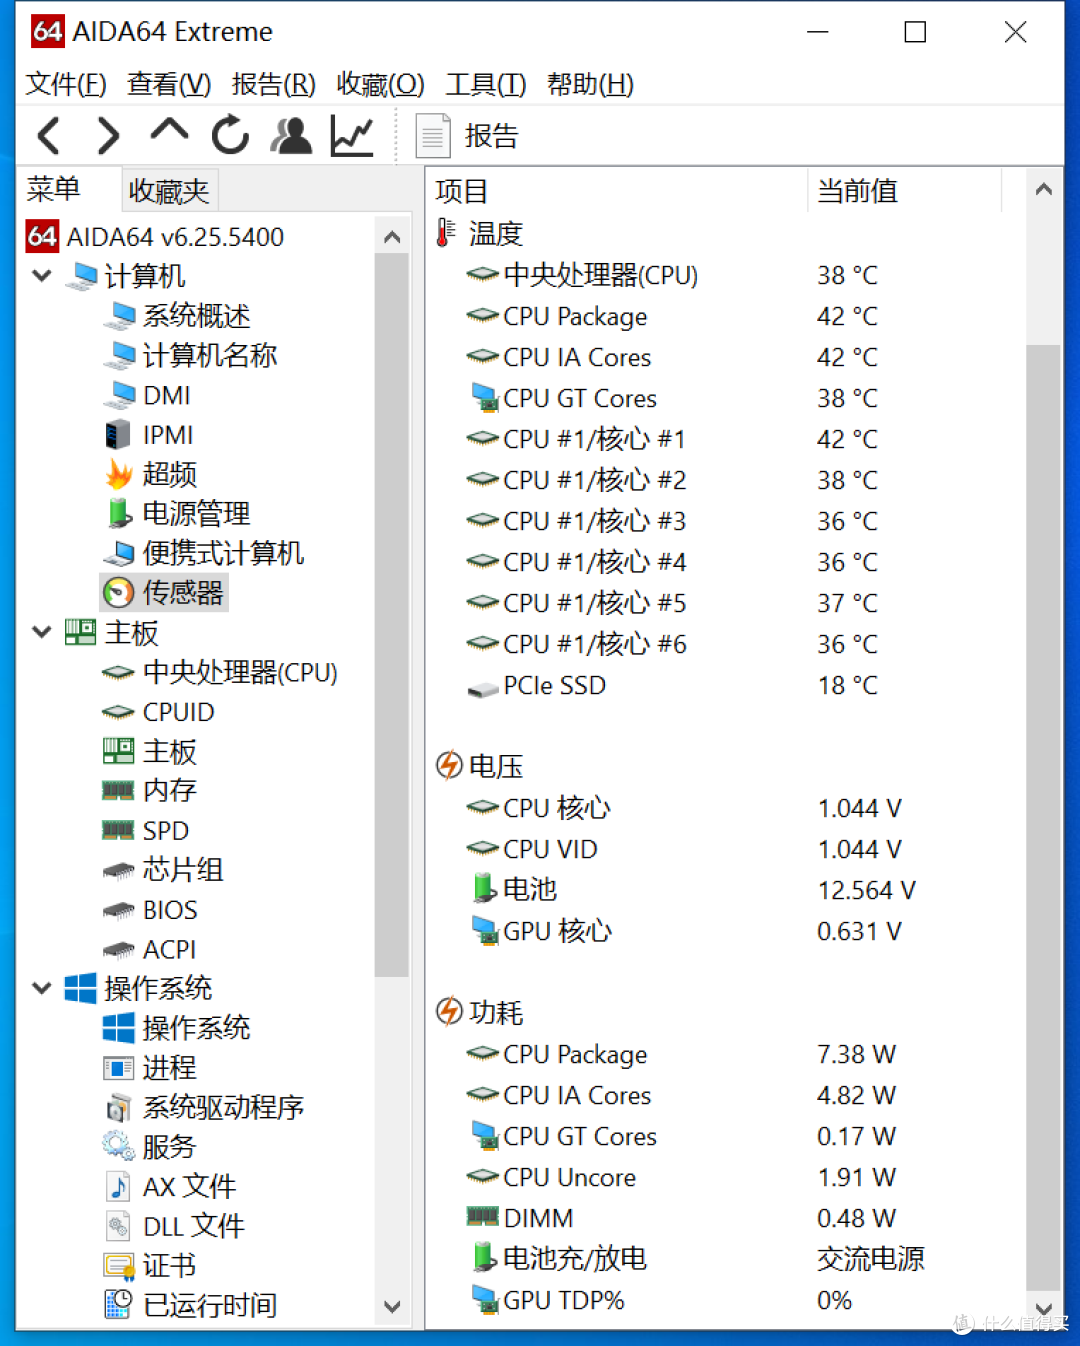Click the 服务 gears icon
The image size is (1080, 1346).
(118, 1146)
